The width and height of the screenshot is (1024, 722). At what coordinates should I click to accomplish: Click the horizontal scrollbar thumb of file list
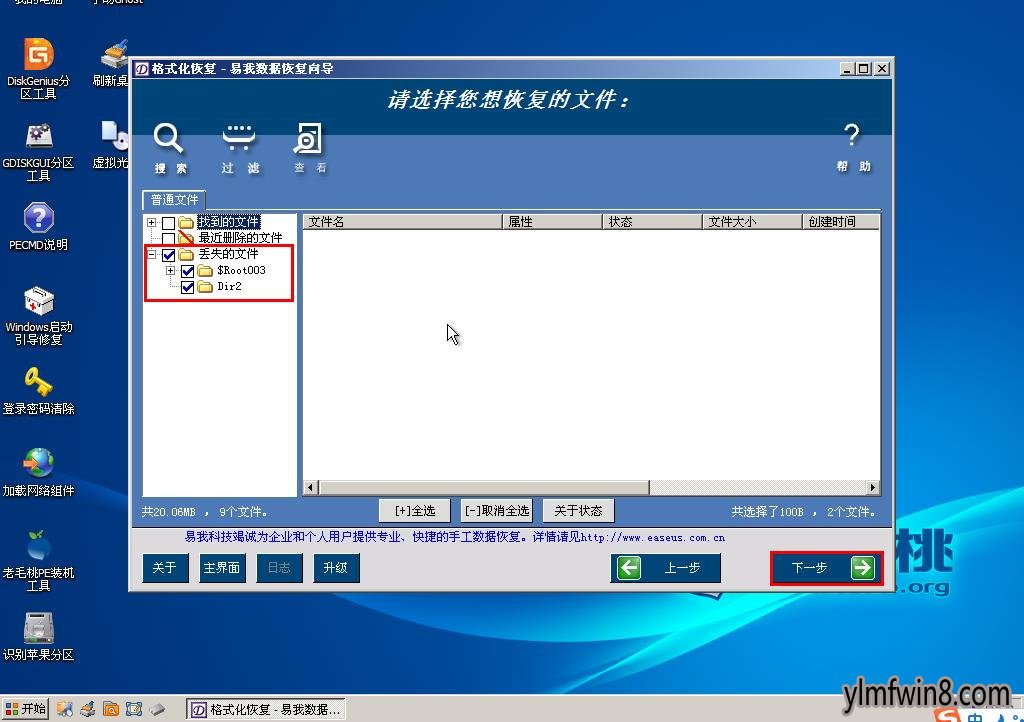[484, 488]
